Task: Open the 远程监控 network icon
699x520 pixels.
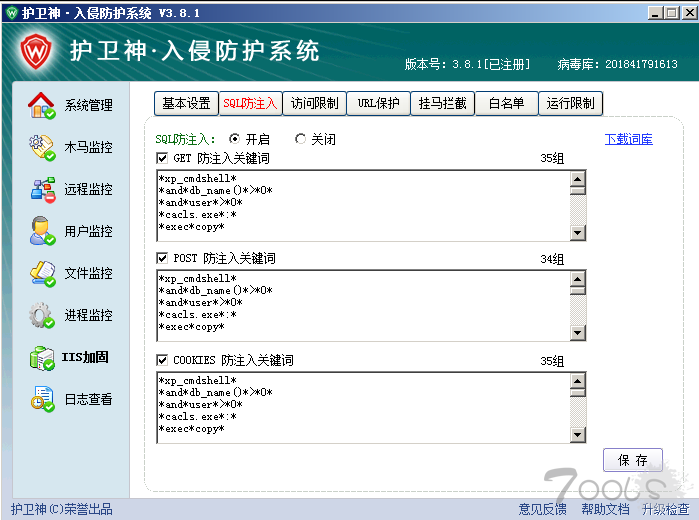Action: [43, 190]
